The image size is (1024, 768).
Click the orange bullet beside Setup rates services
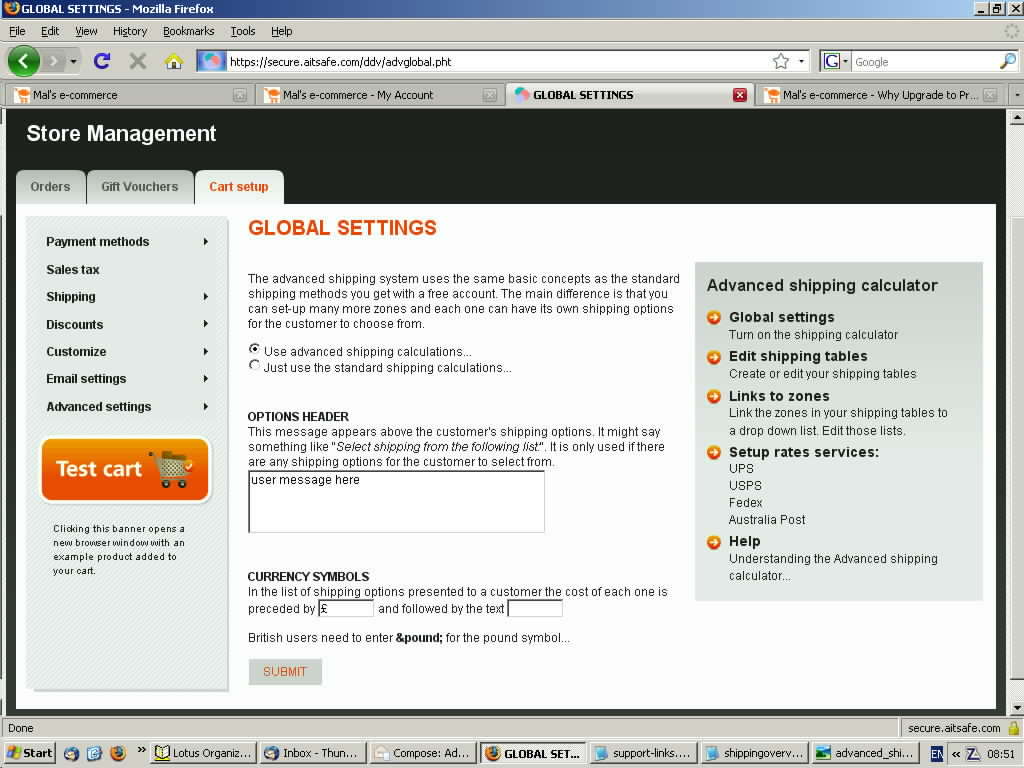tap(714, 453)
